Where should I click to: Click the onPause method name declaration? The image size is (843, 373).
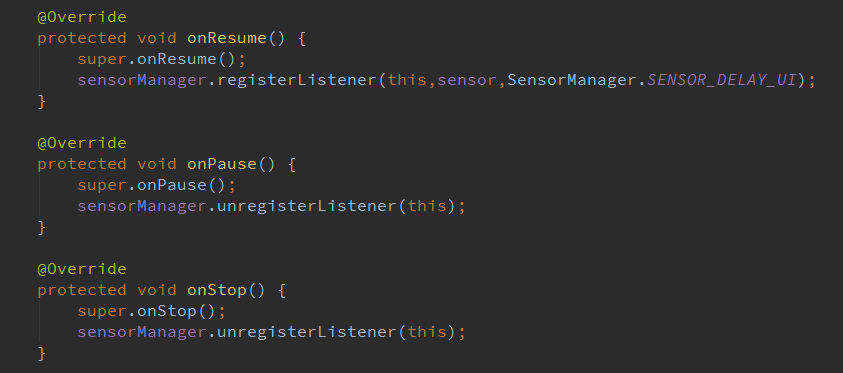click(x=222, y=164)
